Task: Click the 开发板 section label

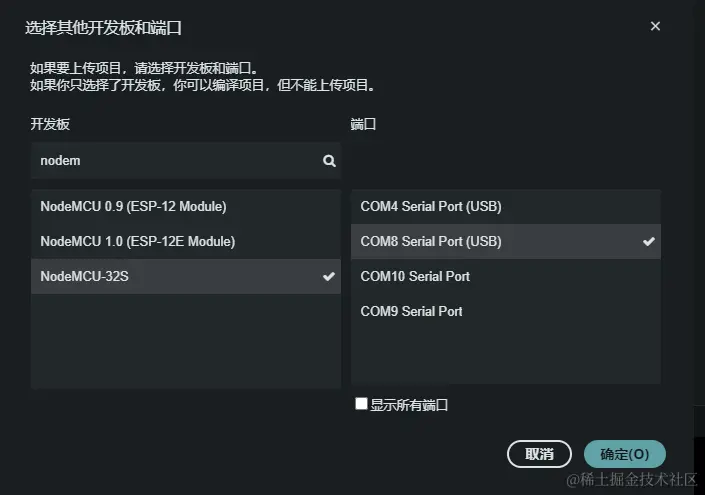Action: 50,125
